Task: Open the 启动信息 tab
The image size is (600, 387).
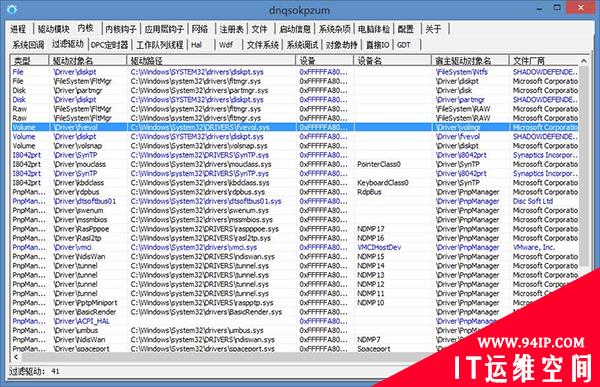Action: [x=295, y=29]
